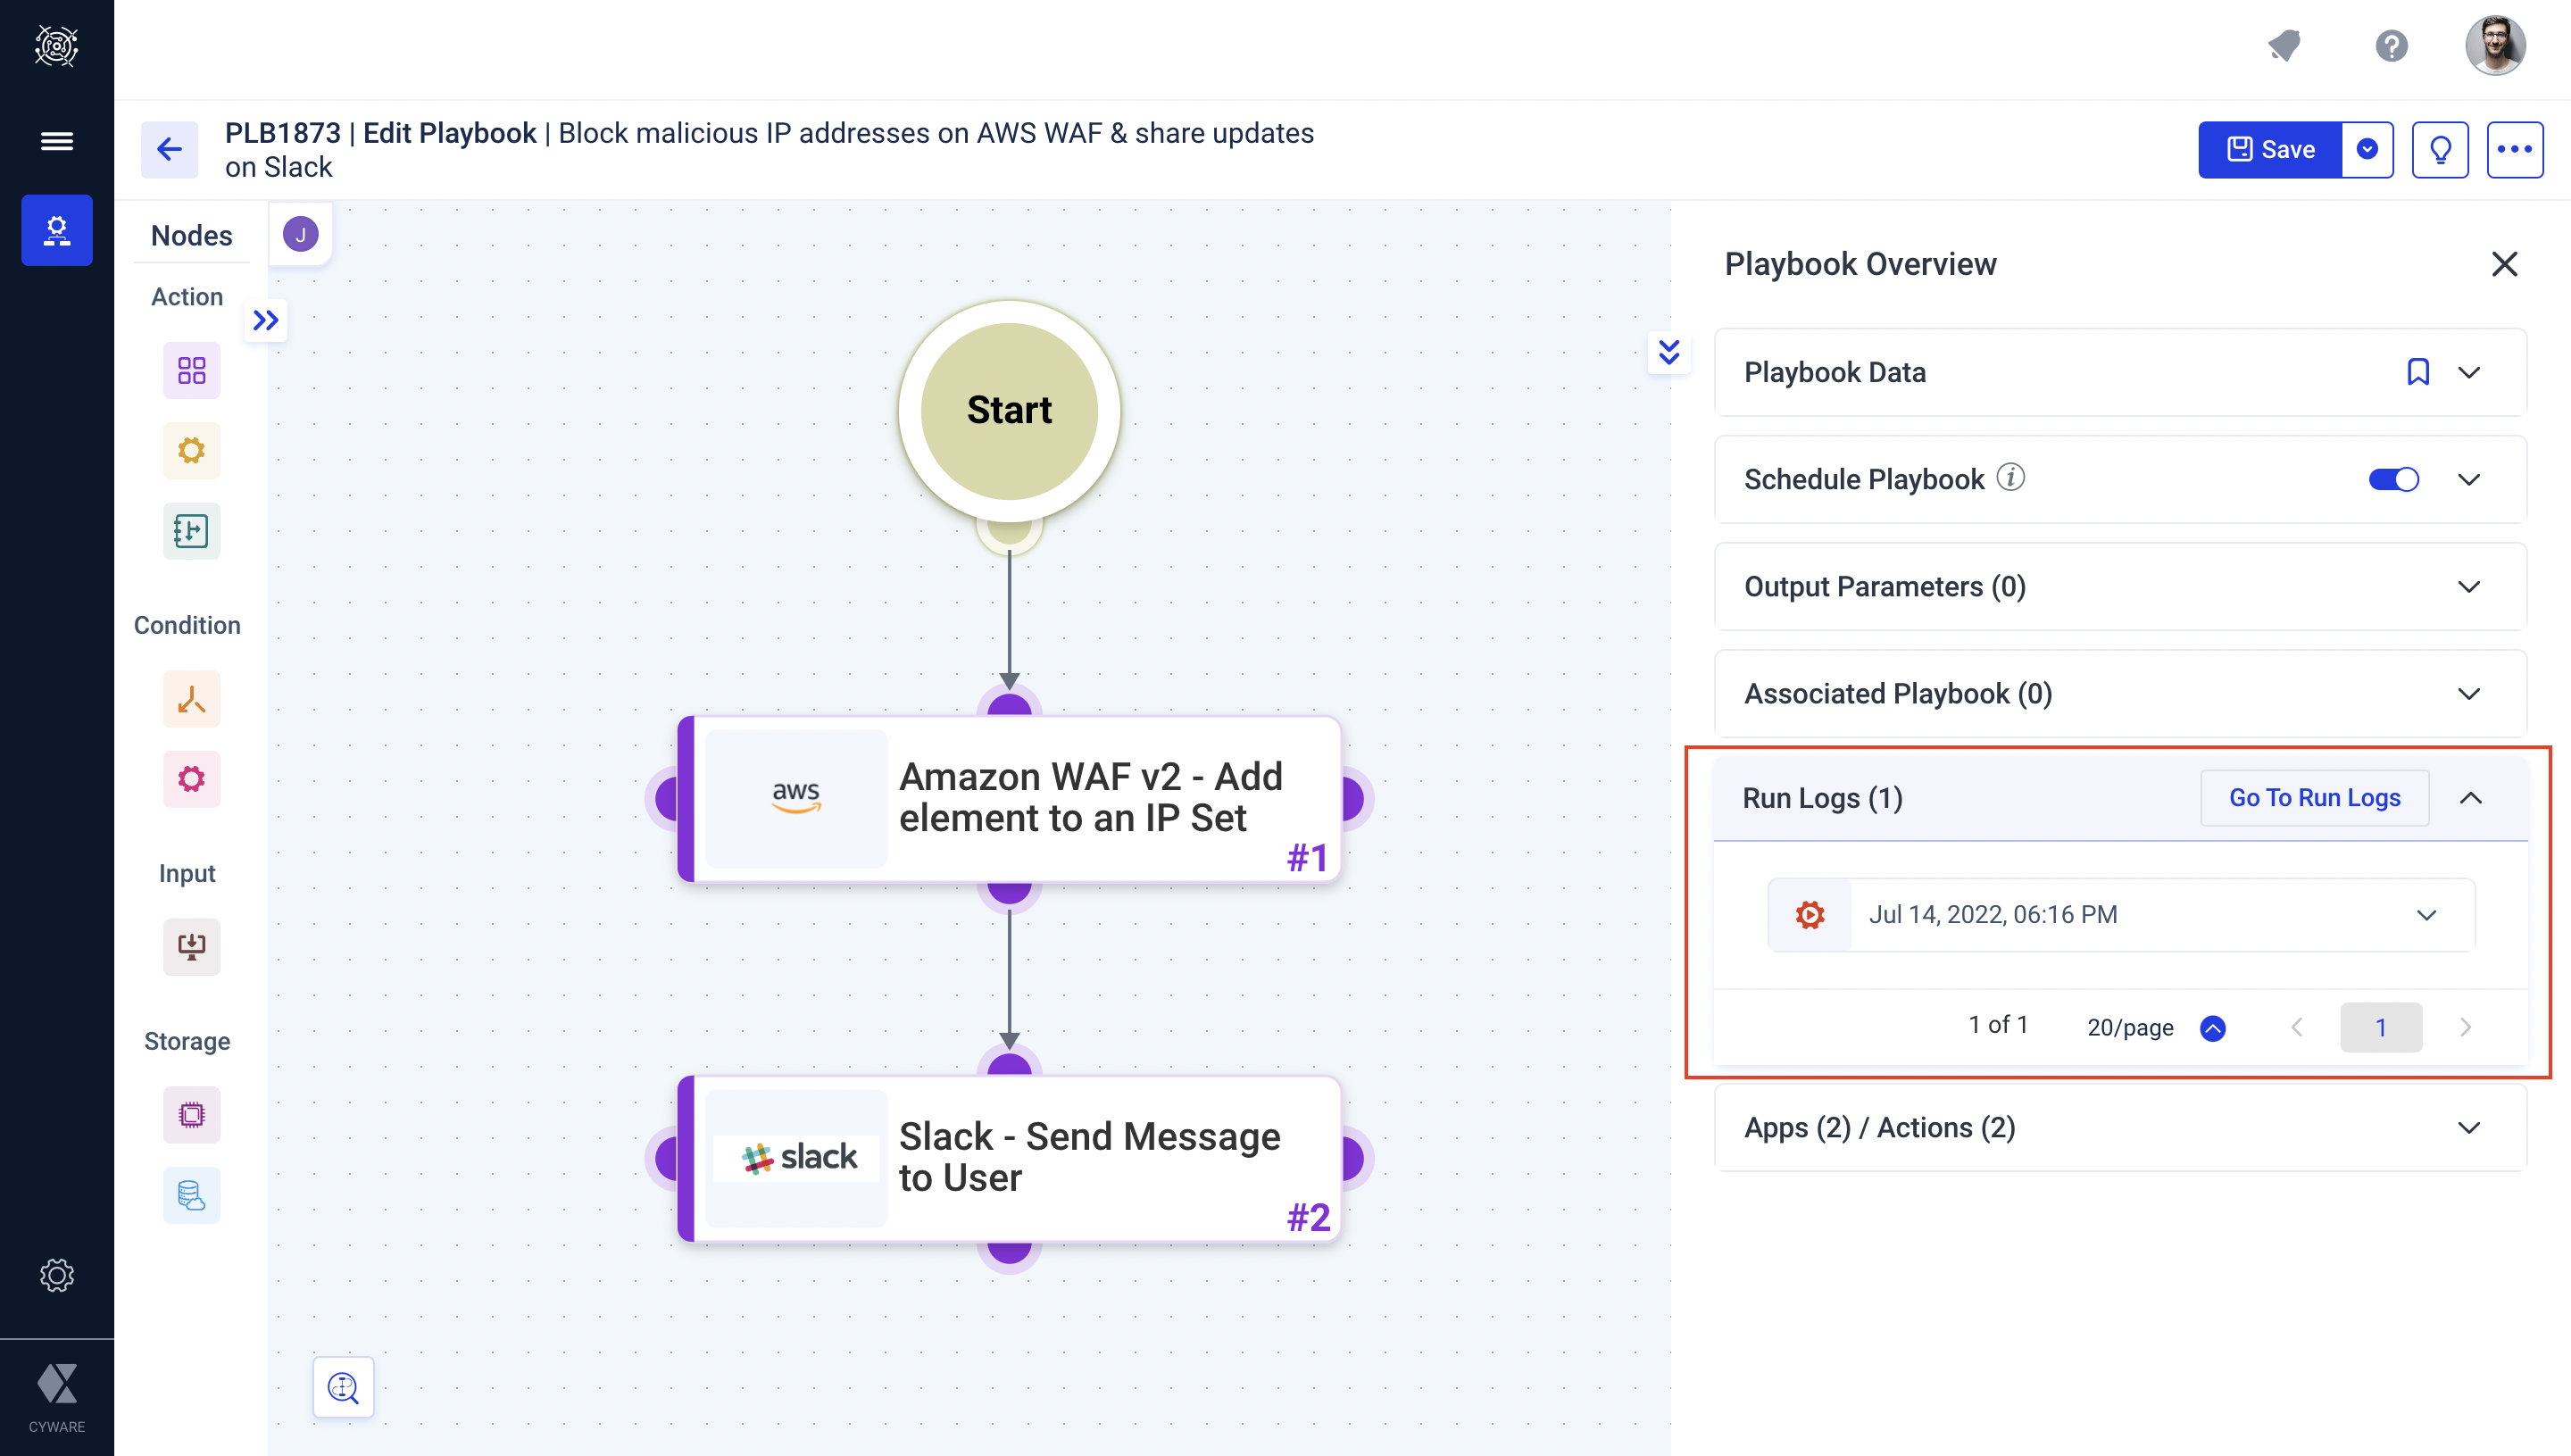Click the notification bell icon

tap(2285, 46)
